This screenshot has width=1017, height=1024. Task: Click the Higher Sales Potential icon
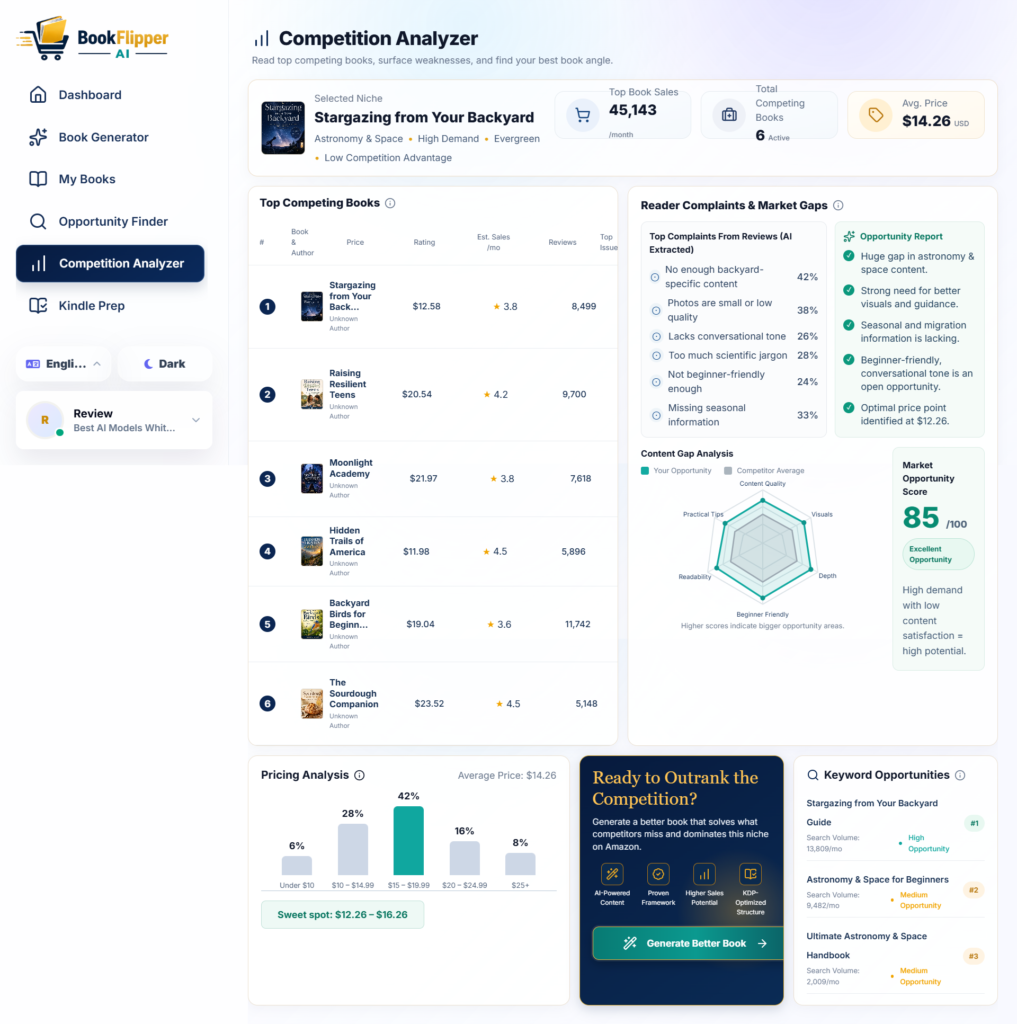tap(704, 874)
